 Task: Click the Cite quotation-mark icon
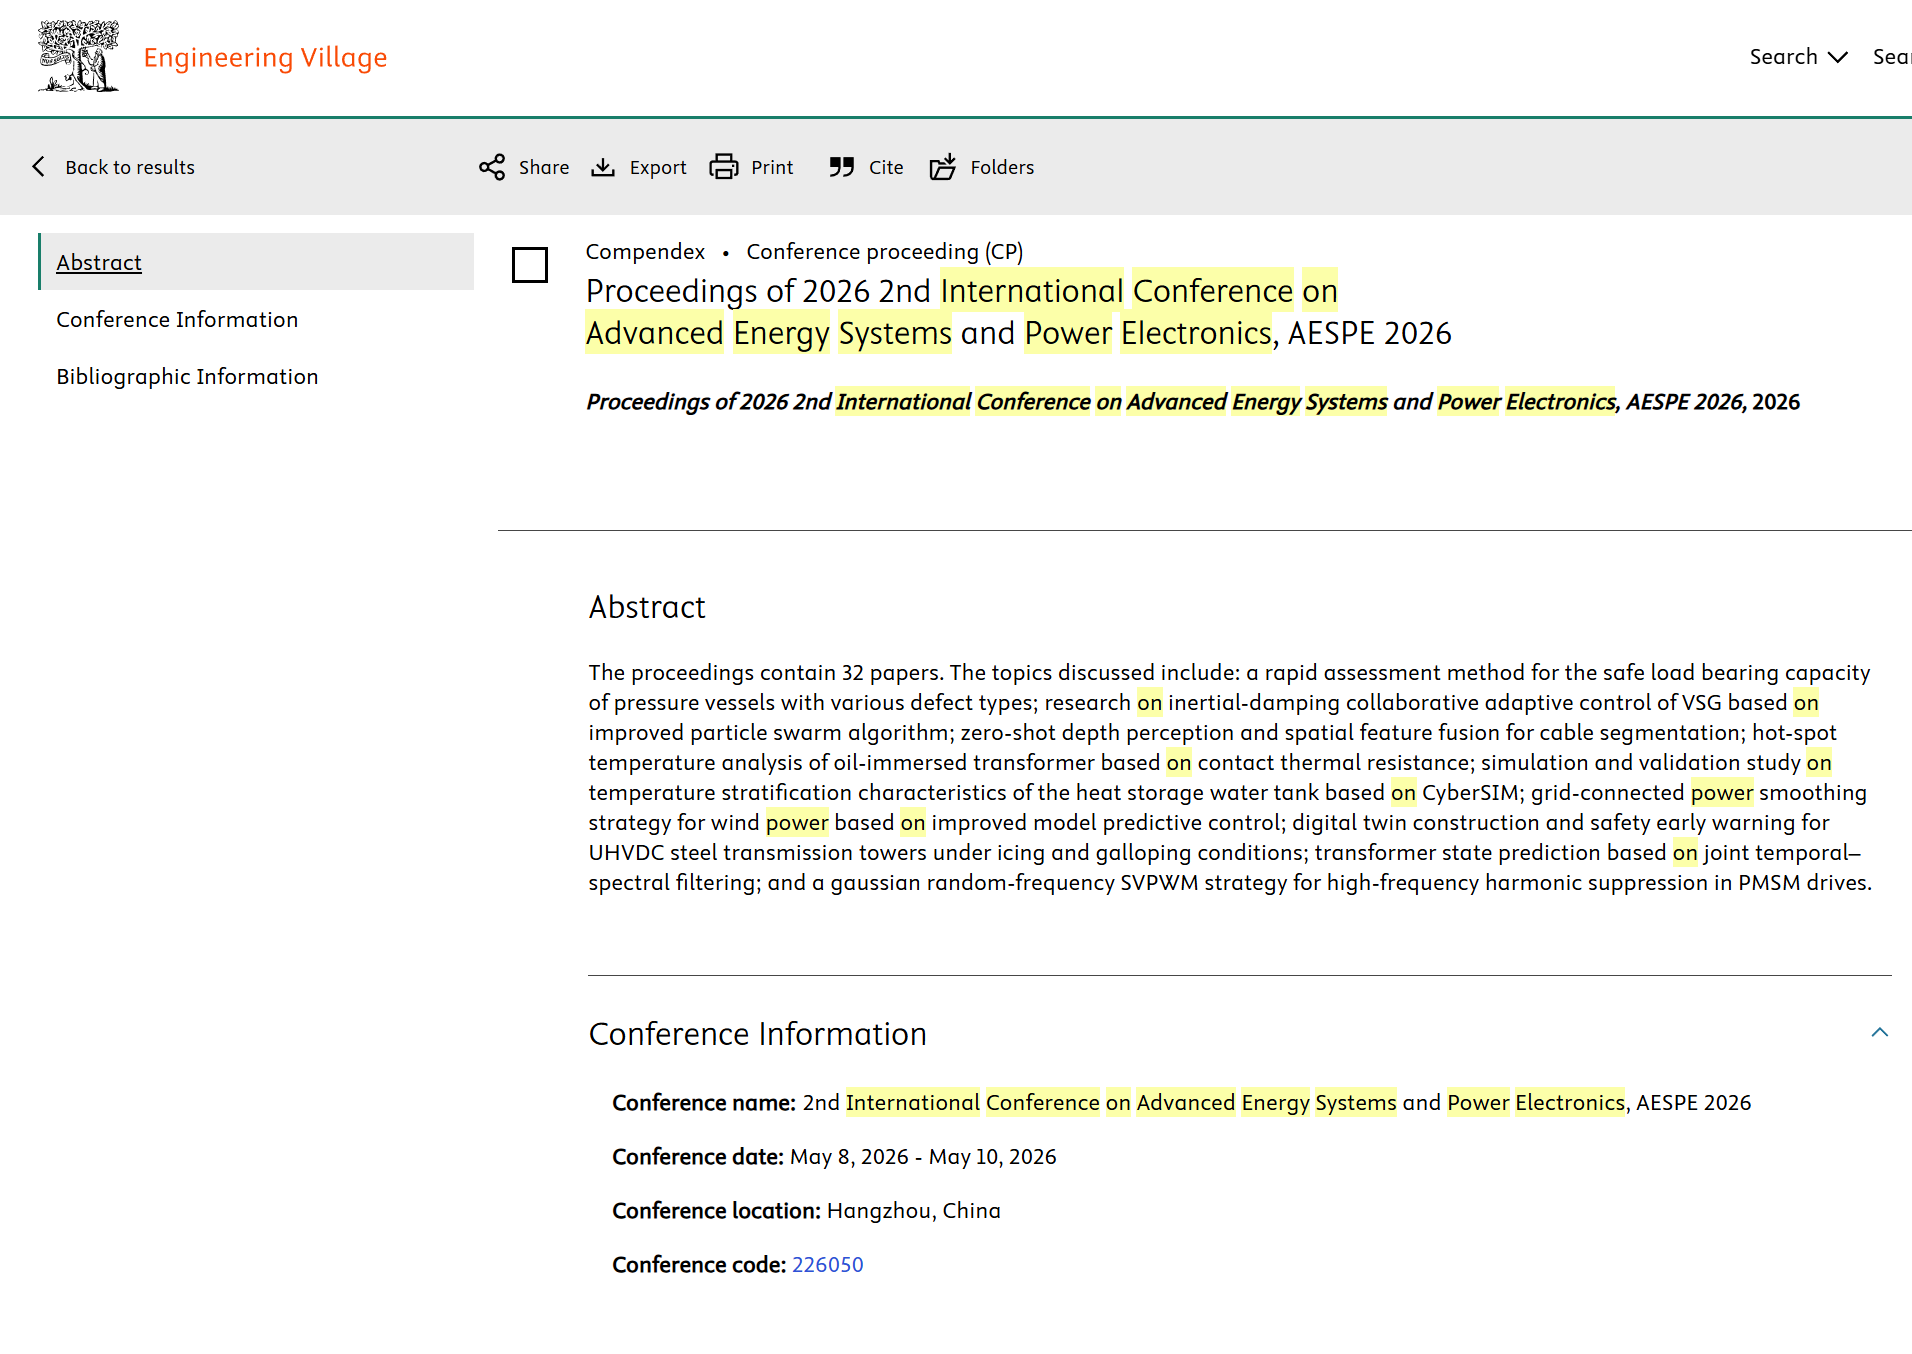pyautogui.click(x=842, y=167)
